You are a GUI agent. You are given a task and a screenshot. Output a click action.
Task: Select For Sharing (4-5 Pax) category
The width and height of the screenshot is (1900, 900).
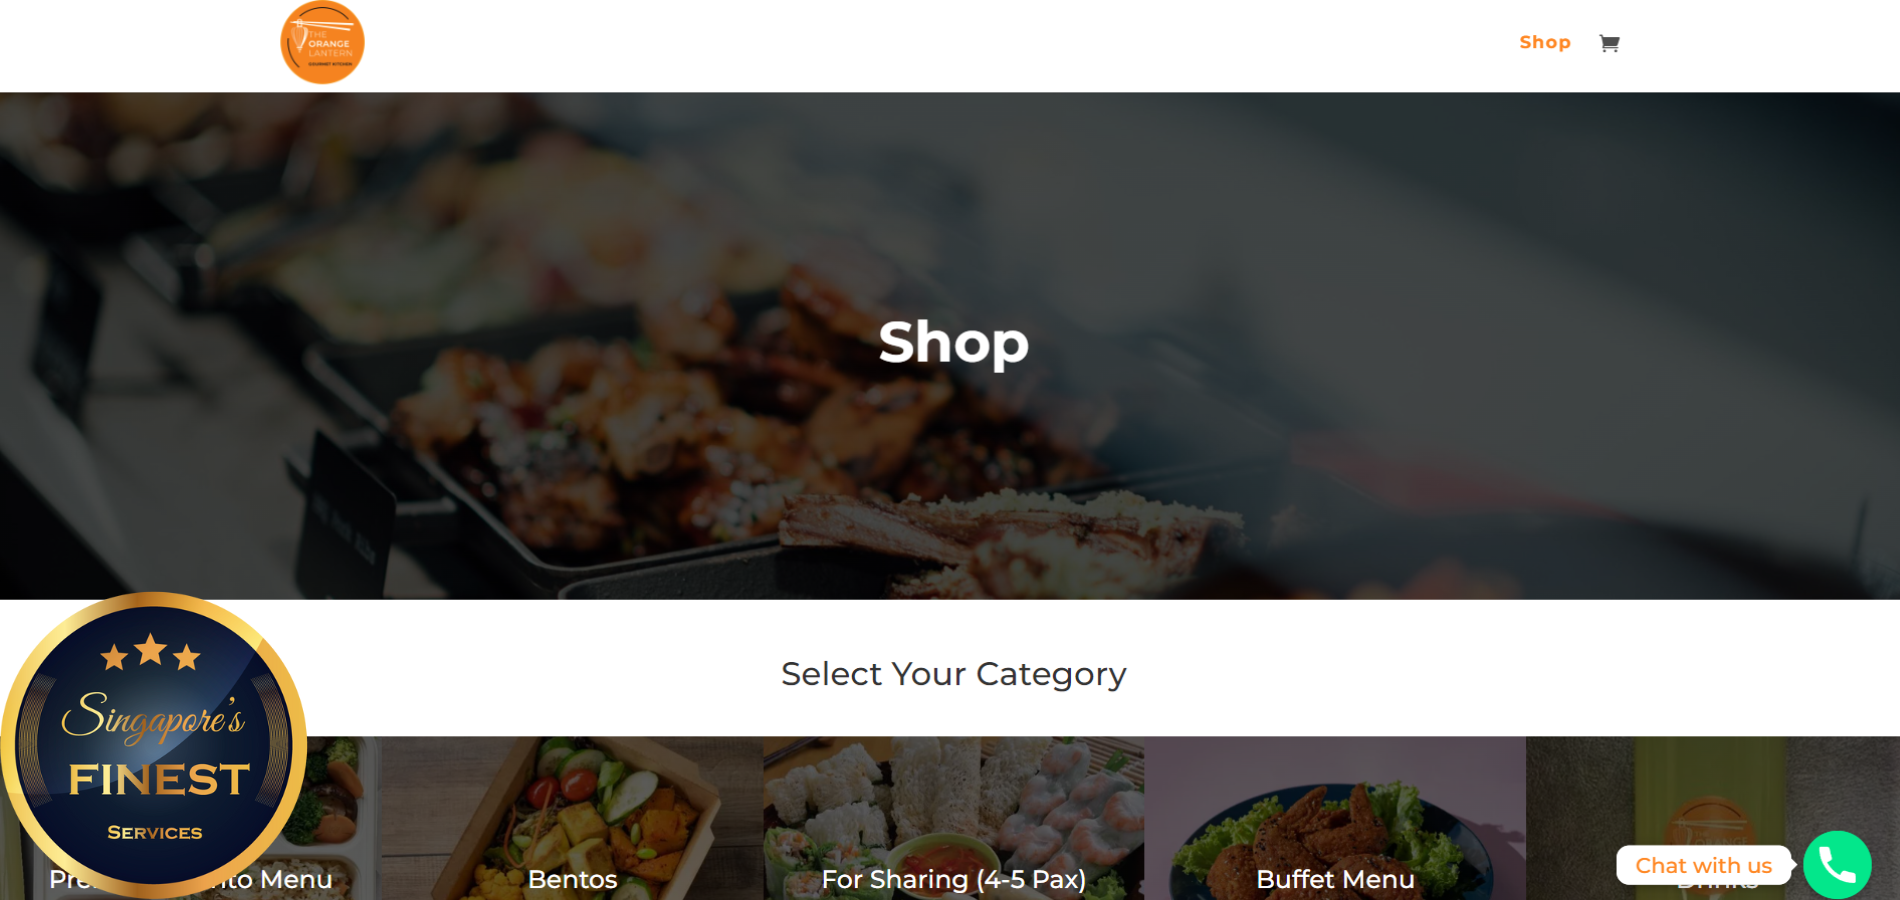953,818
